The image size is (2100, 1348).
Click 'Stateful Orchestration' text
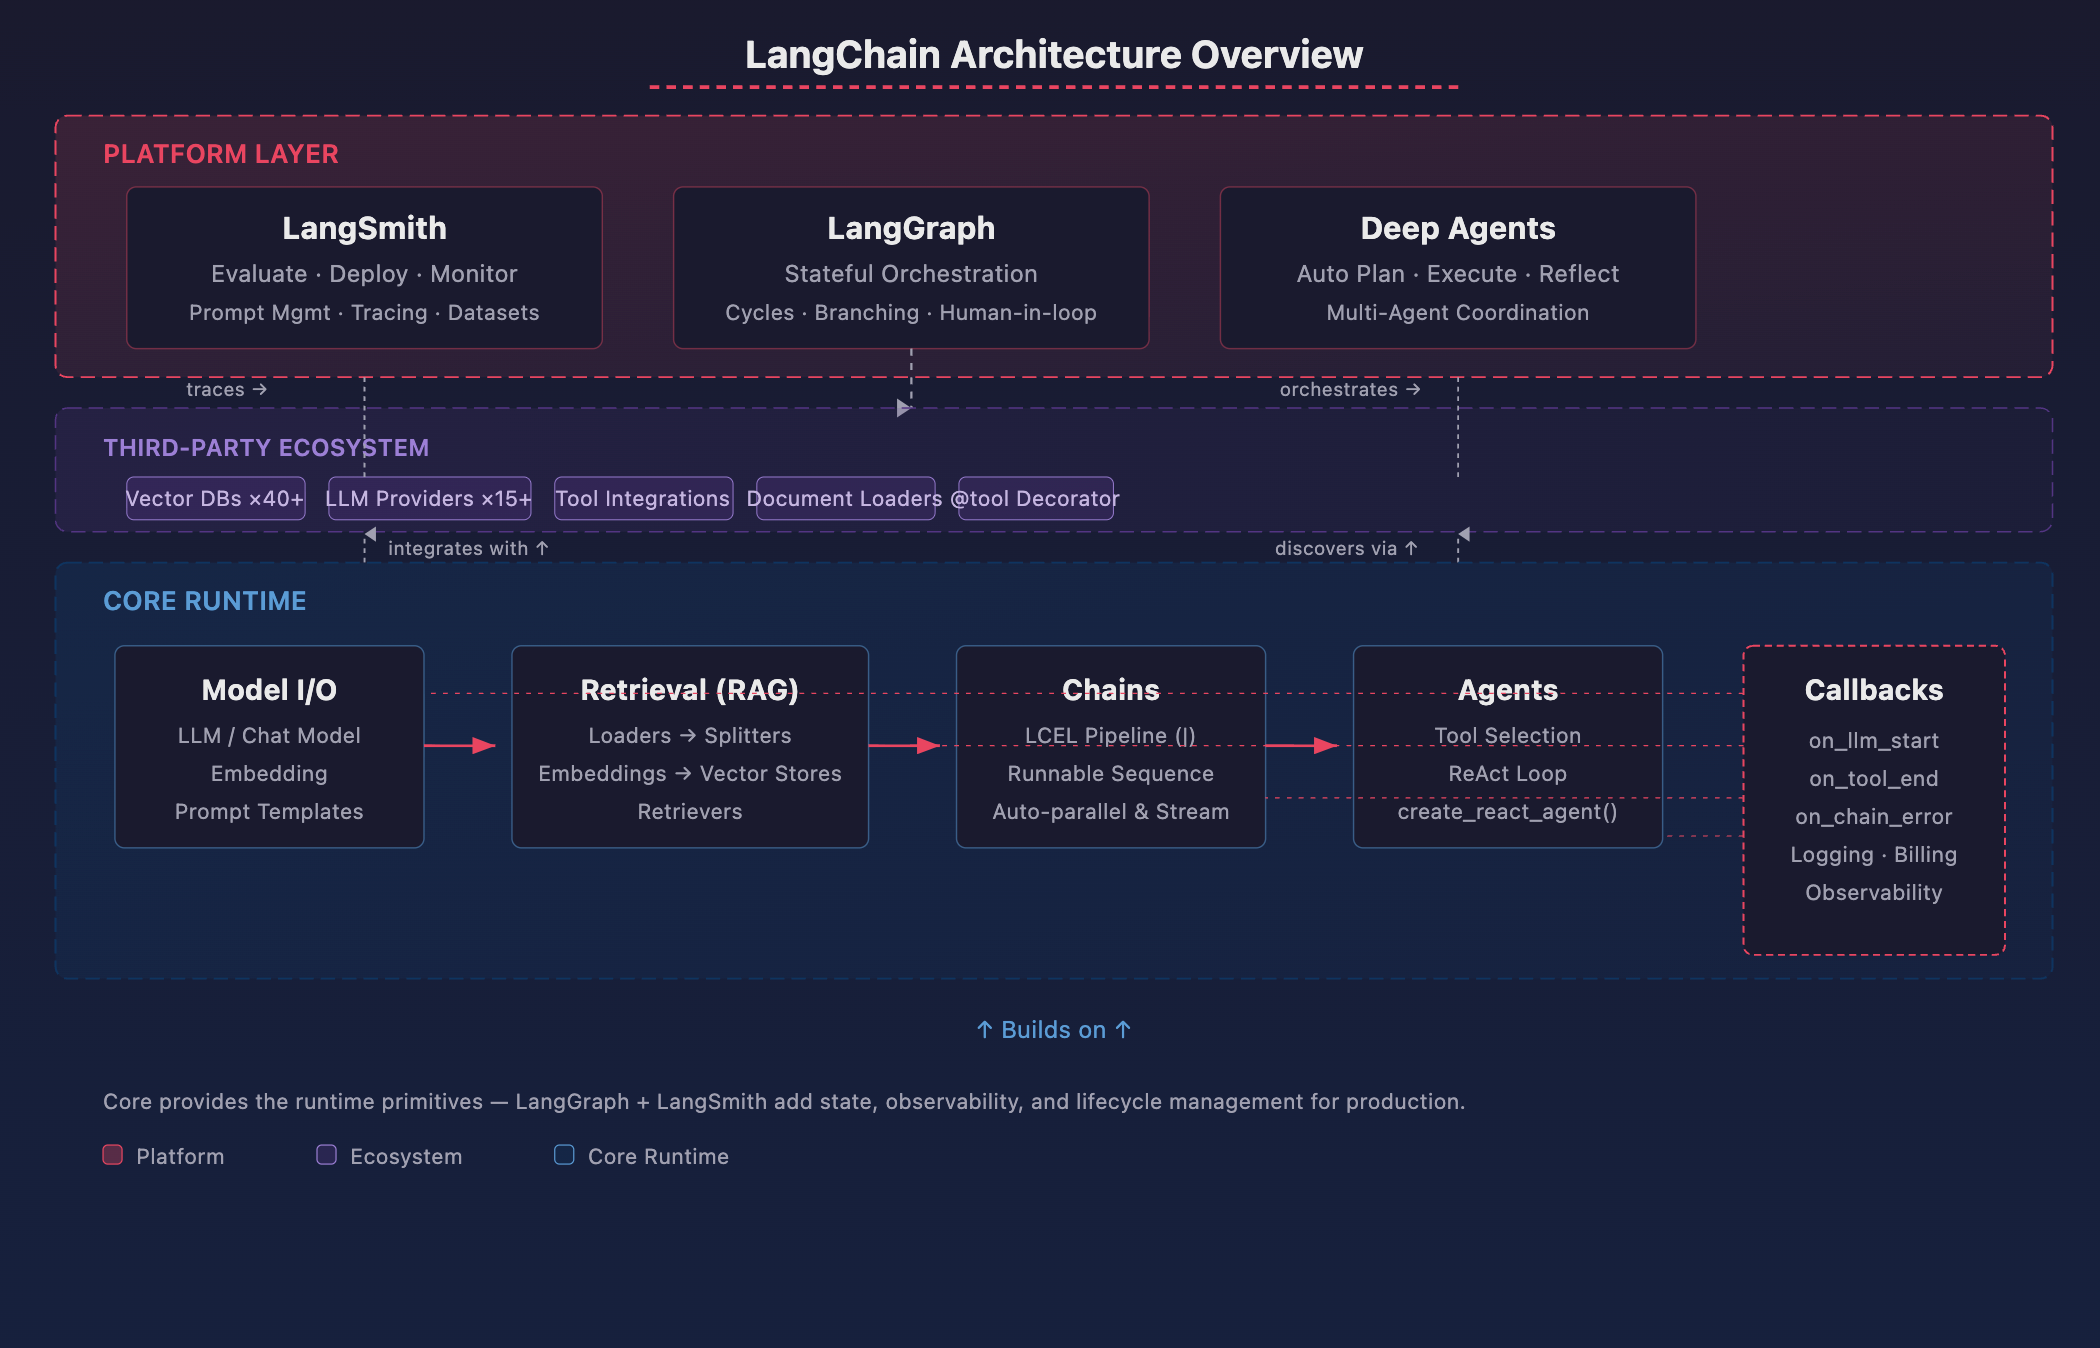click(x=911, y=274)
